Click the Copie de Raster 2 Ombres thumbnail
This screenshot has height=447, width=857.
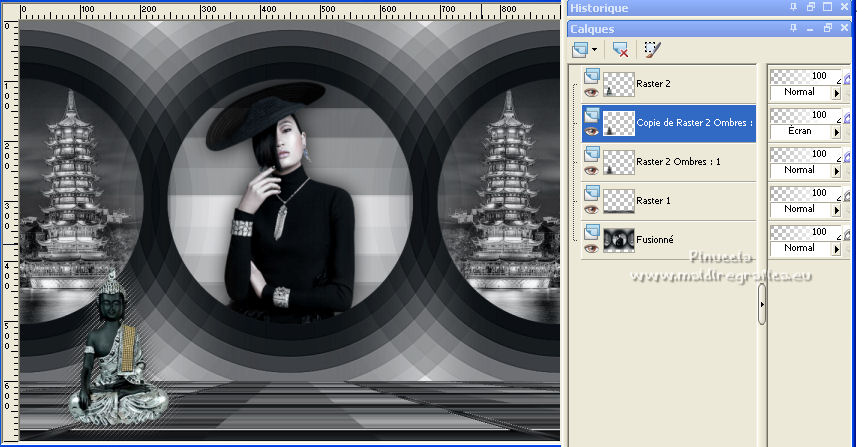pos(619,123)
